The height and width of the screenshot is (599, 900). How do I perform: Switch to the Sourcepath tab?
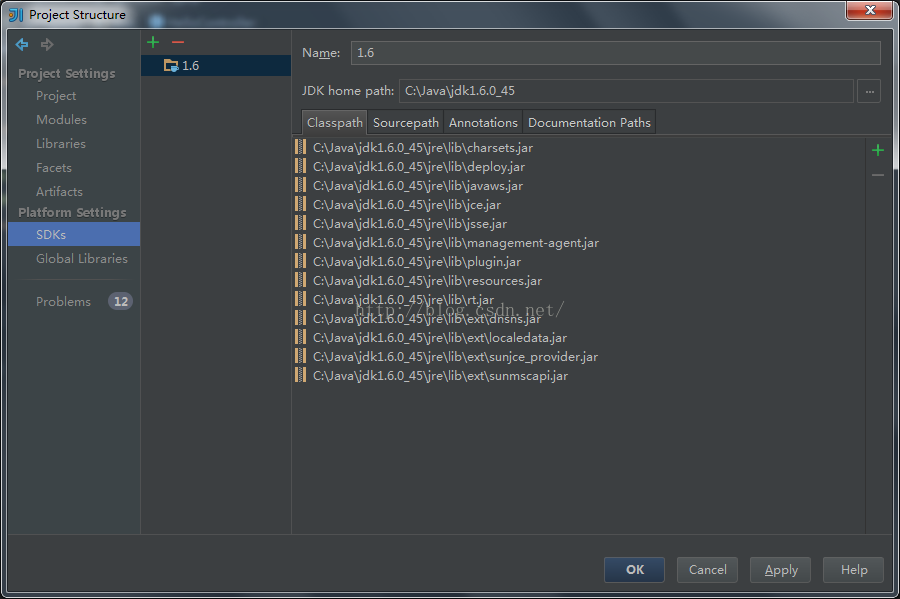pos(405,123)
